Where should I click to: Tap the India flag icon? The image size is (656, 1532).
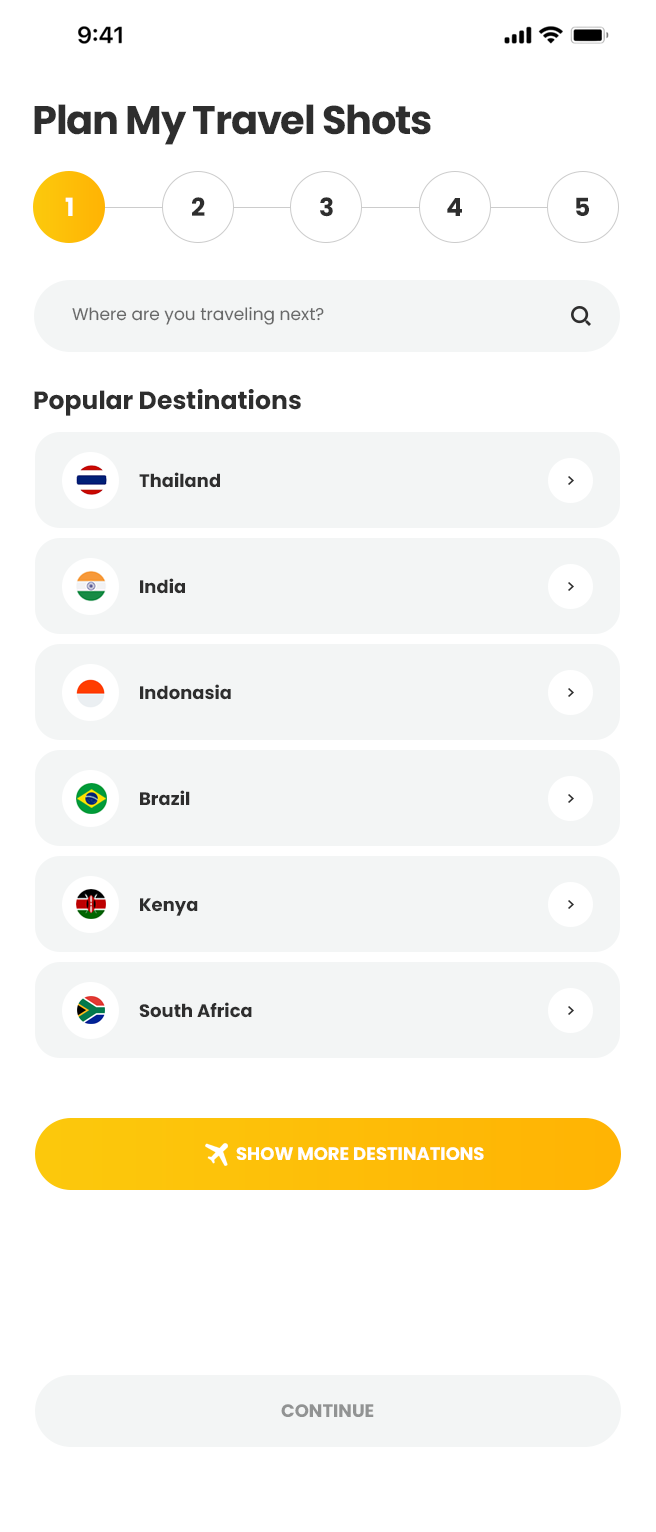coord(91,587)
